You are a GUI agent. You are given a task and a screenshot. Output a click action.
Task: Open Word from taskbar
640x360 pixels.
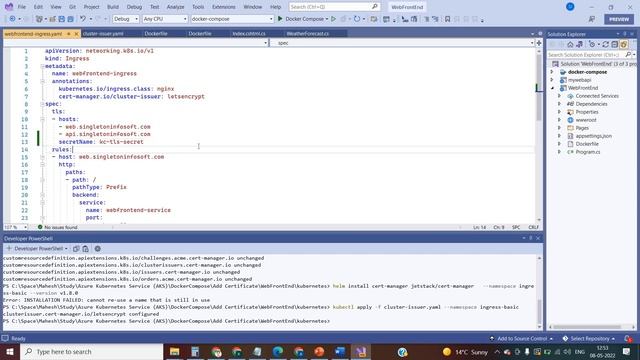(x=340, y=351)
